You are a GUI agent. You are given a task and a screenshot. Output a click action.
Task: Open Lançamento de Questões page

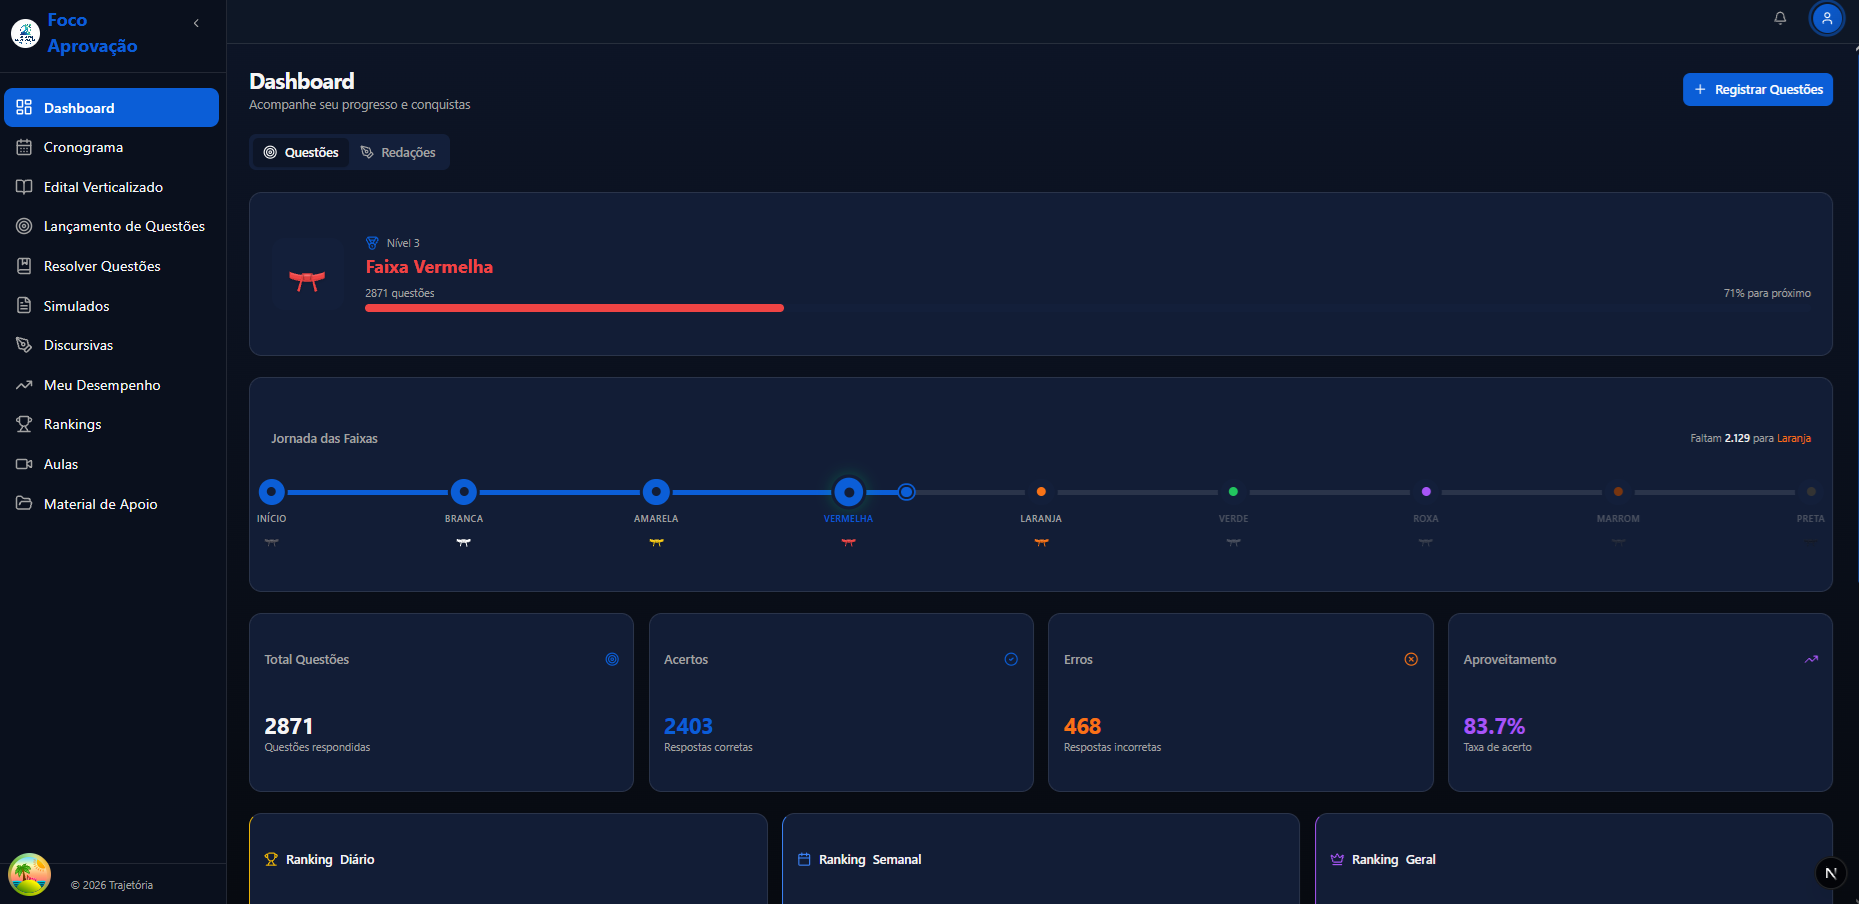tap(111, 226)
